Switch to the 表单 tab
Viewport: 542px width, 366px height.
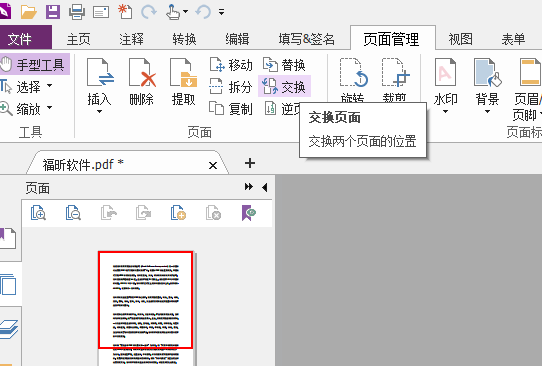click(x=513, y=39)
